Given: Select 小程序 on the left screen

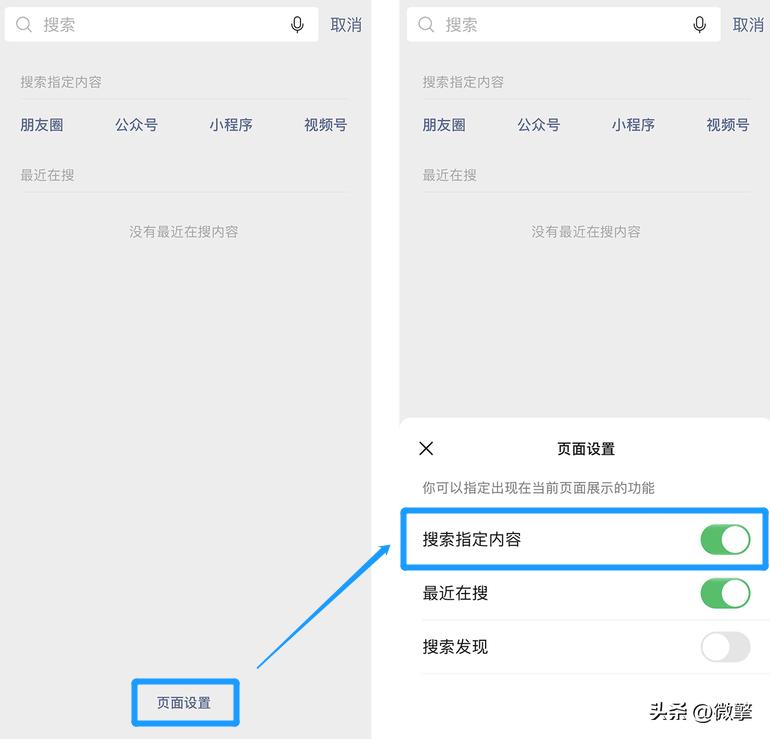Looking at the screenshot, I should 231,125.
